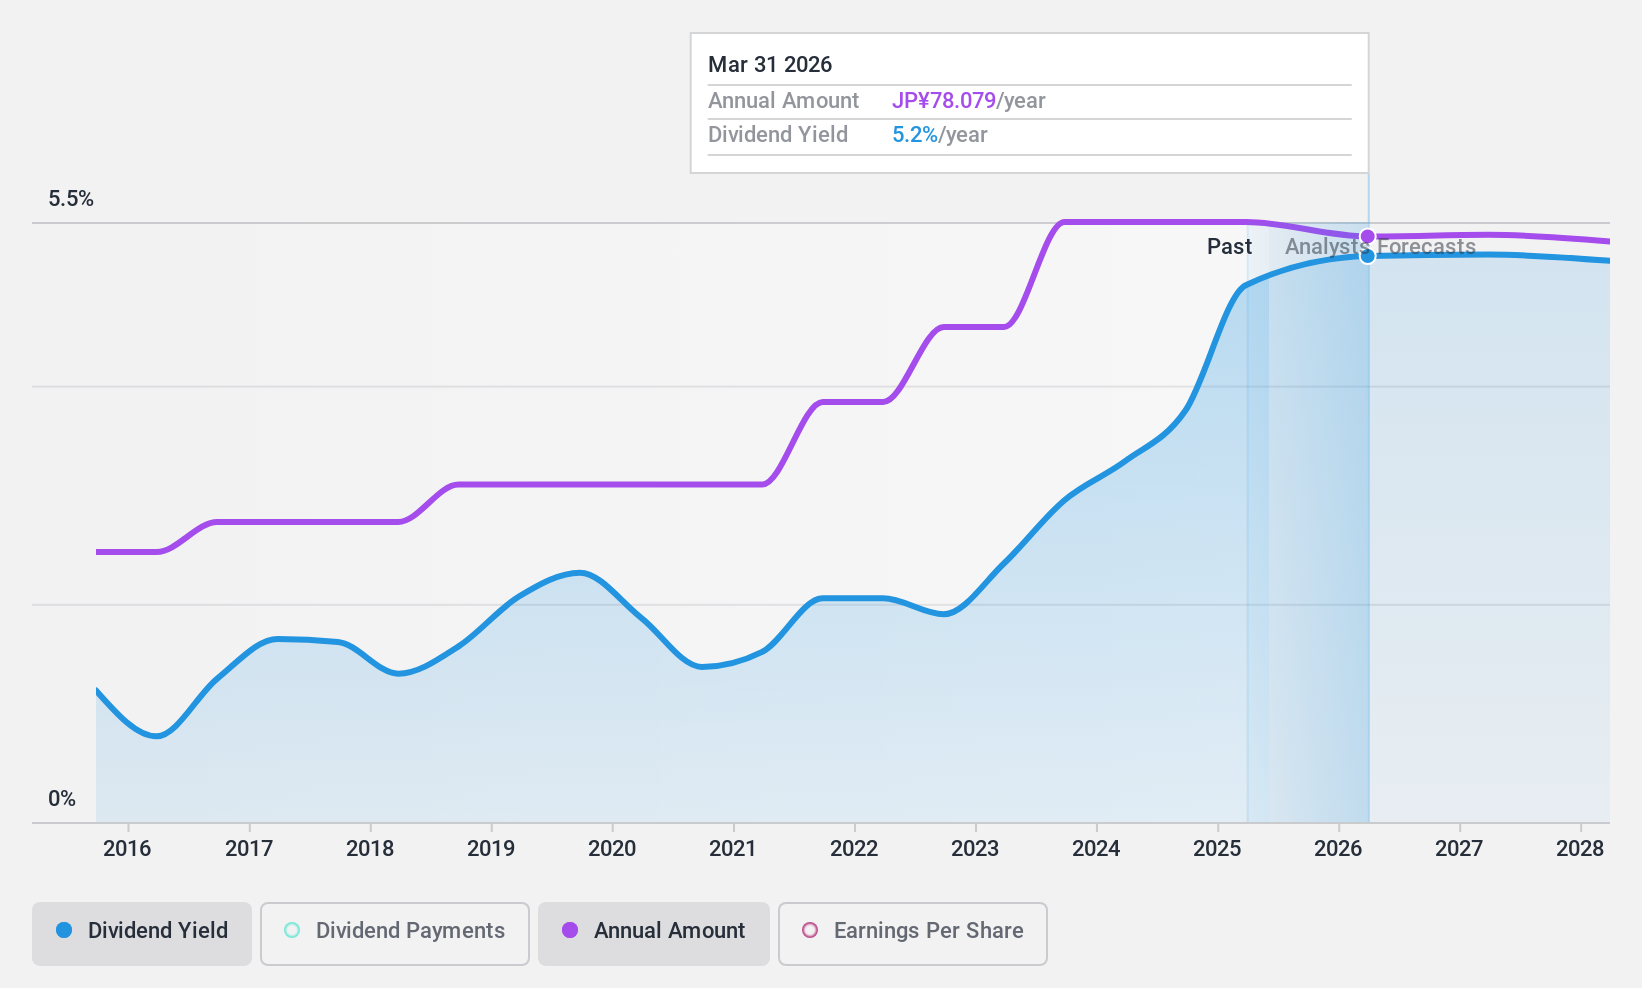1642x988 pixels.
Task: Enable the Dividend Payments series
Action: (x=395, y=934)
